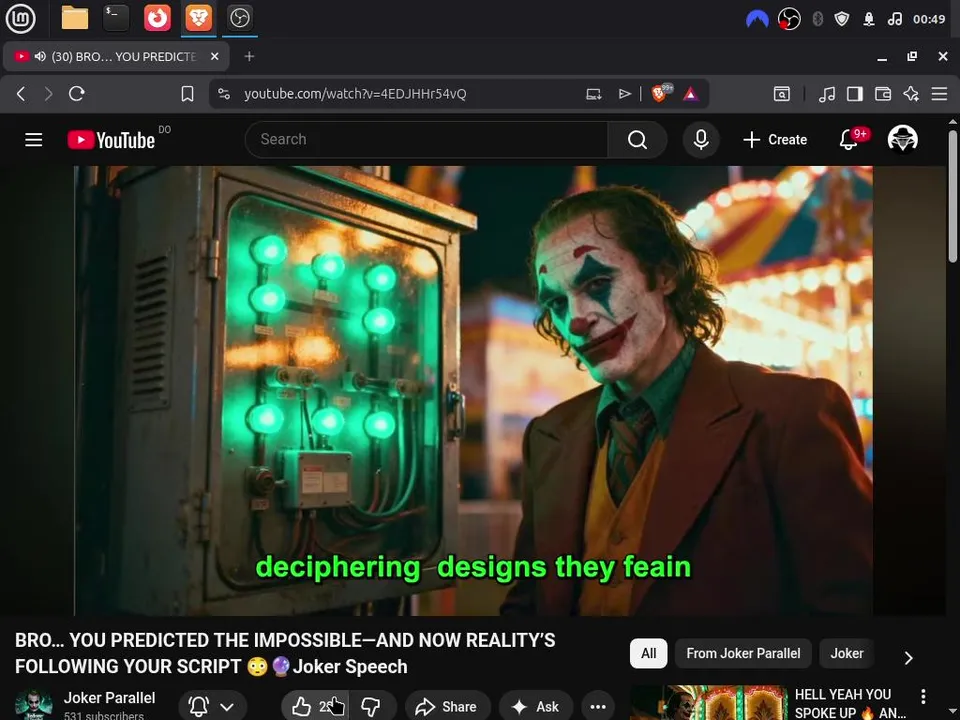This screenshot has height=720, width=960.
Task: Open the YouTube guide menu
Action: pos(34,140)
